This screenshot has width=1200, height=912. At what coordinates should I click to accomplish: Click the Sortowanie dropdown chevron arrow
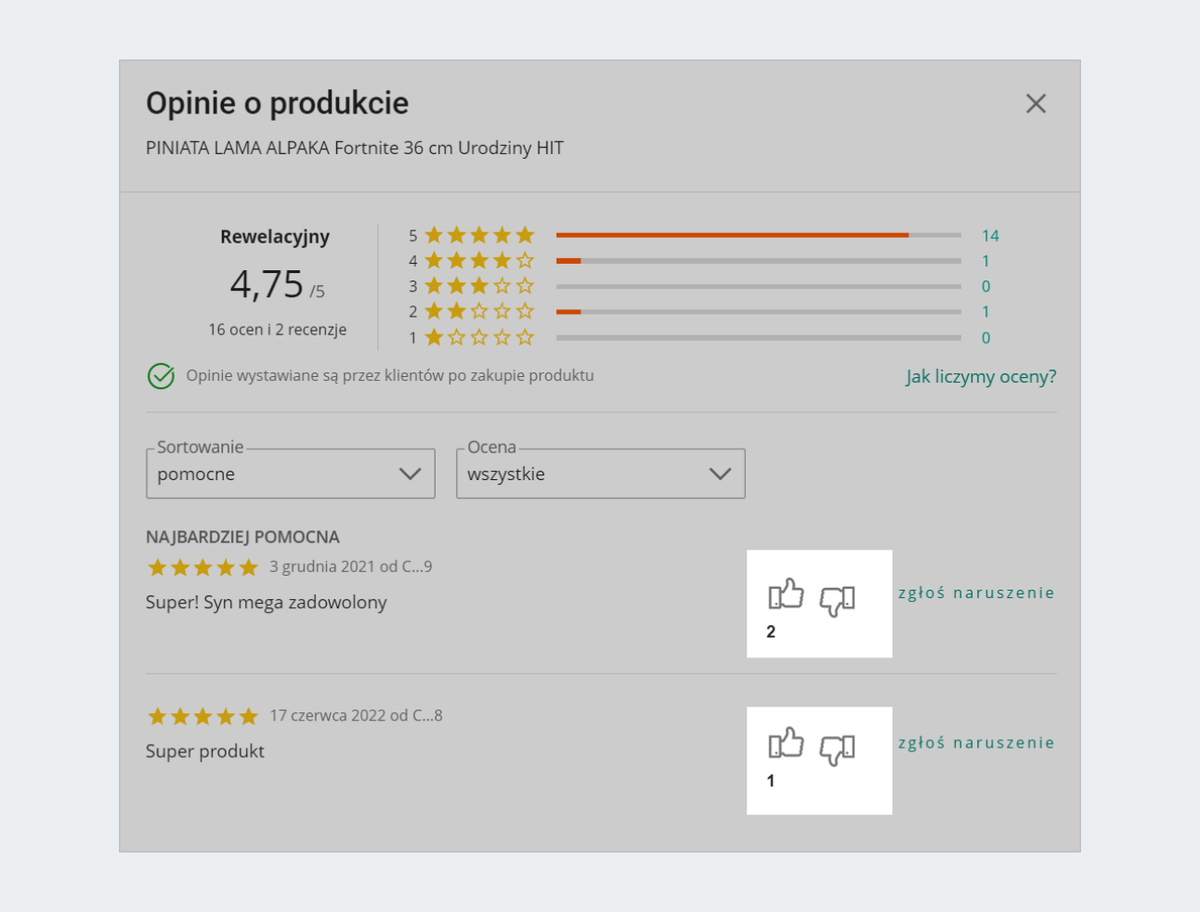coord(410,474)
